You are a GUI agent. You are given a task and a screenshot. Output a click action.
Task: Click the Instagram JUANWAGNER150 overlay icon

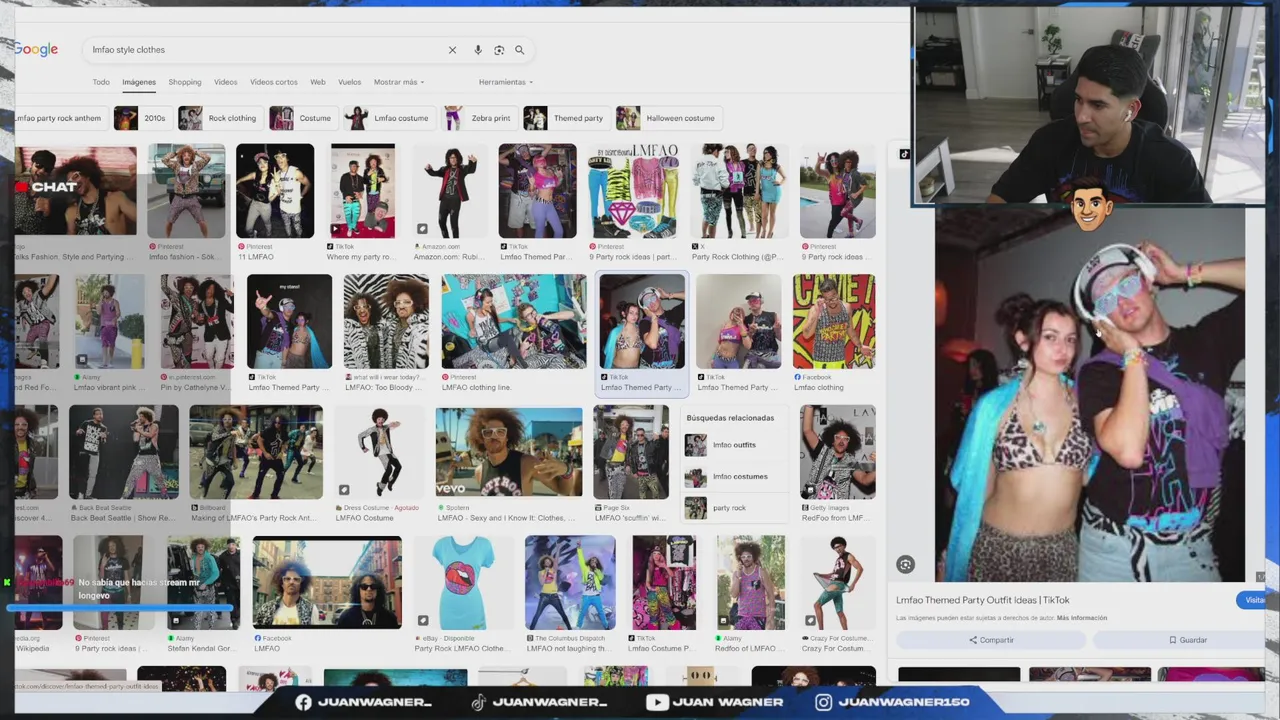coord(823,703)
